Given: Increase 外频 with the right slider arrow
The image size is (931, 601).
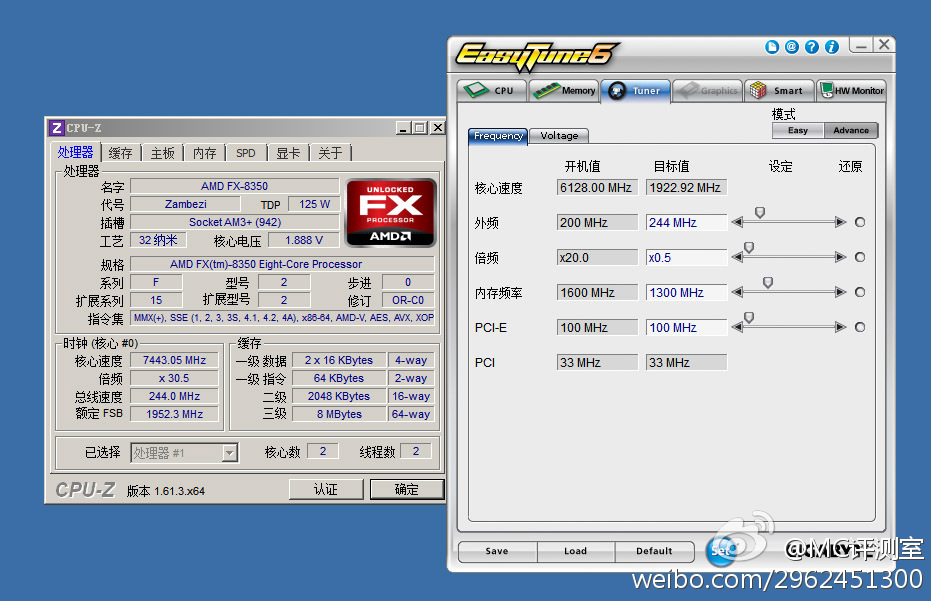Looking at the screenshot, I should tap(841, 222).
